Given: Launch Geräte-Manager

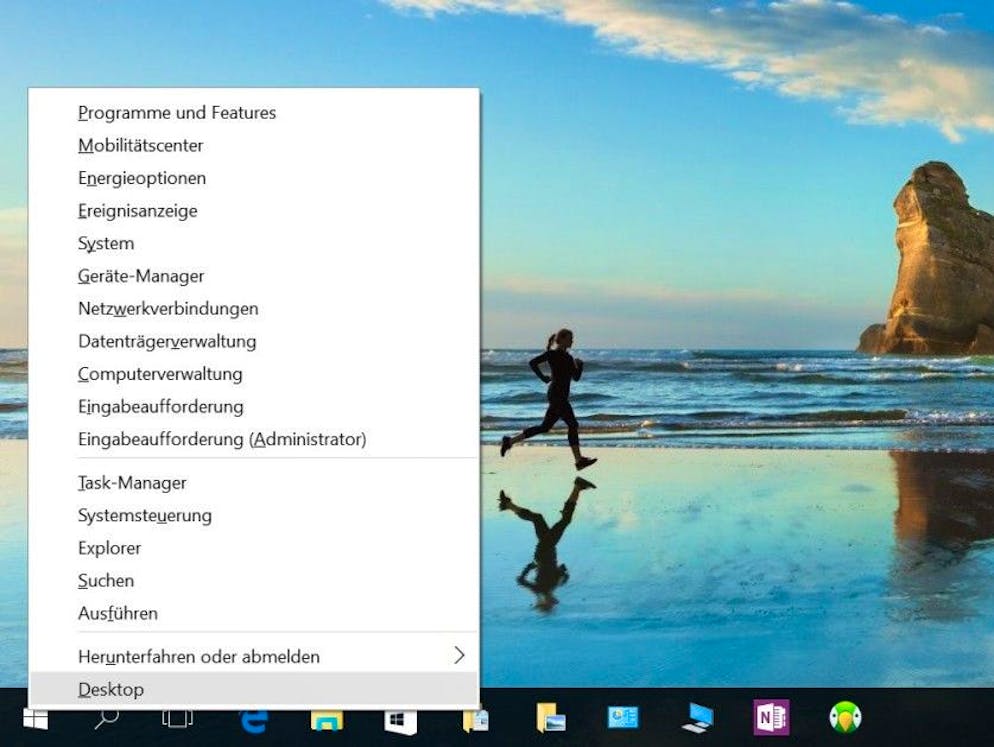Looking at the screenshot, I should pos(254,276).
